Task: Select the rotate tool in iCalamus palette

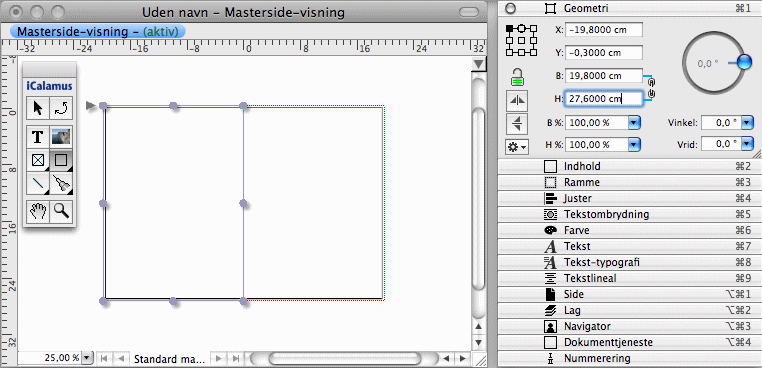Action: [x=61, y=108]
